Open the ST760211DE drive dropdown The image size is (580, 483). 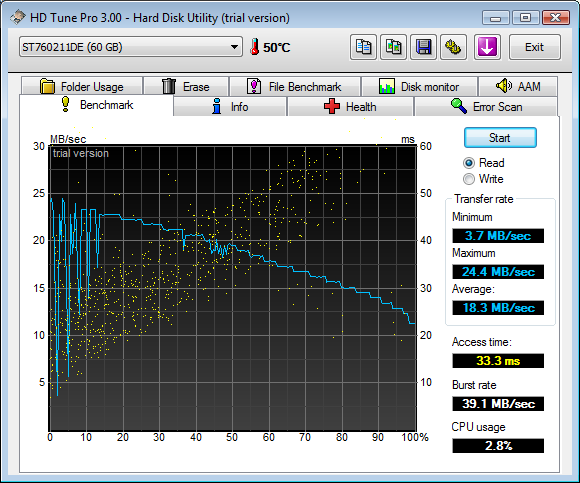click(x=131, y=47)
